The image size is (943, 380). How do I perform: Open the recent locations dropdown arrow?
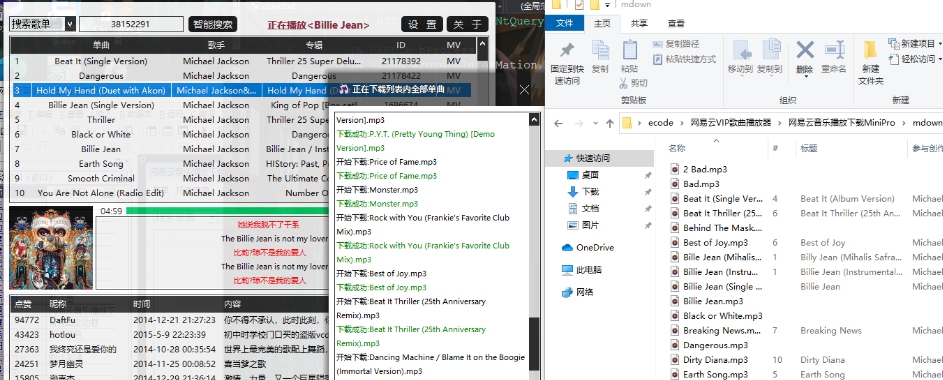click(x=595, y=123)
